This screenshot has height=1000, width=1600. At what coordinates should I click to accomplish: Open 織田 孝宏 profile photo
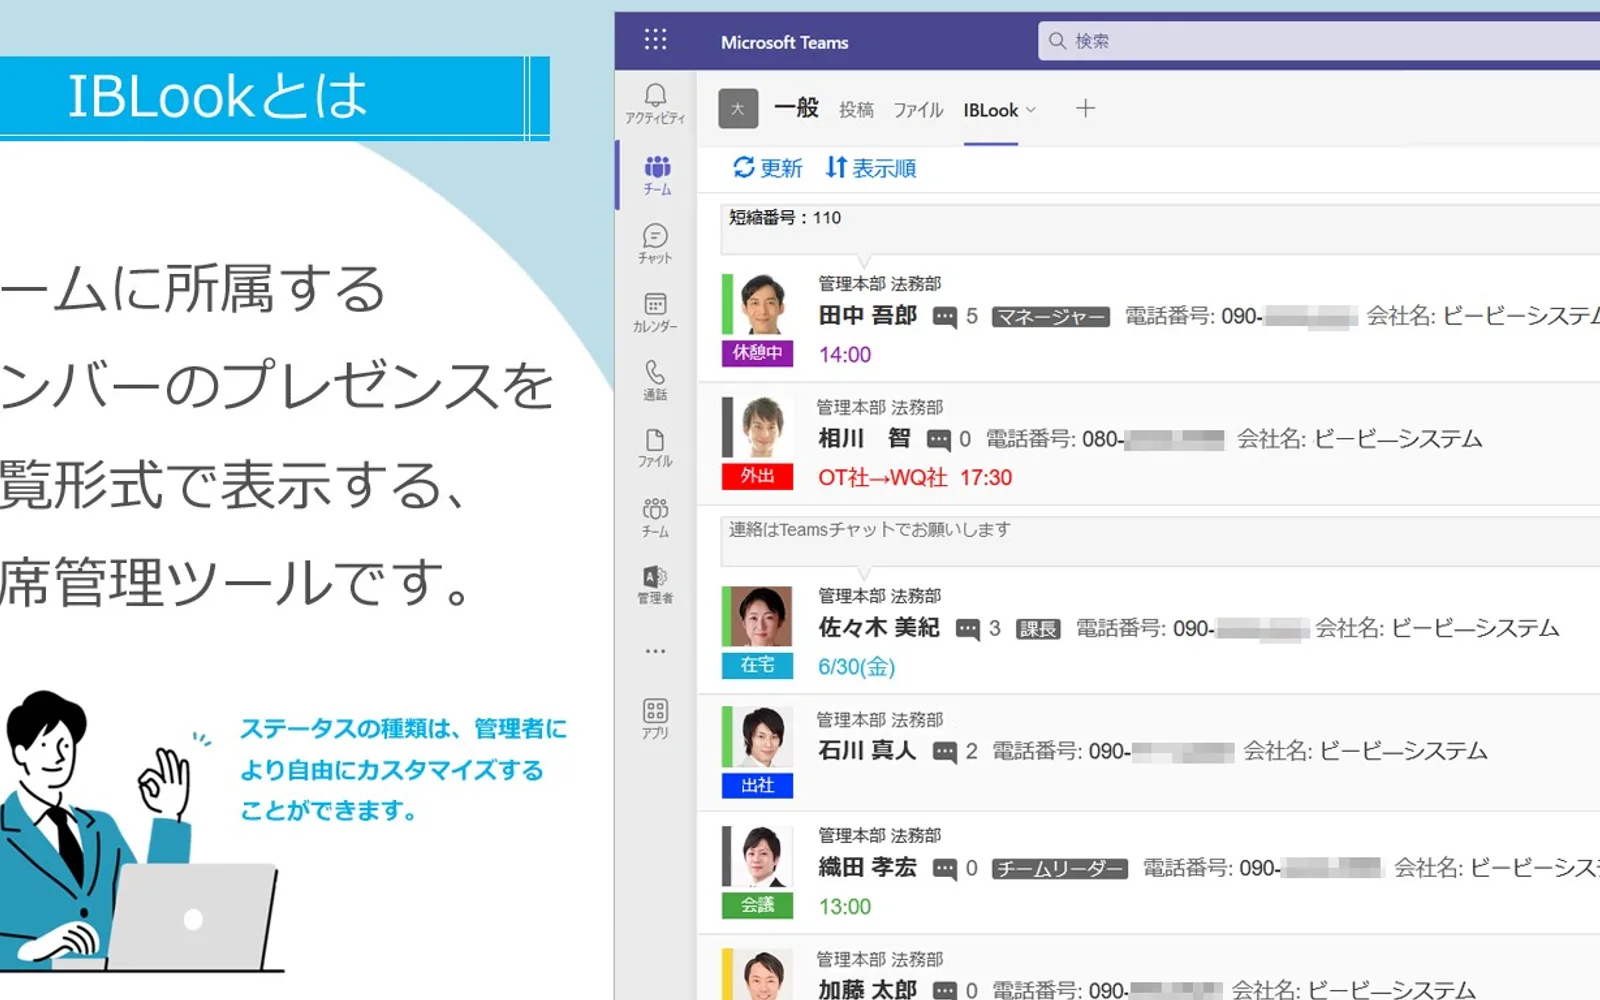click(x=762, y=857)
